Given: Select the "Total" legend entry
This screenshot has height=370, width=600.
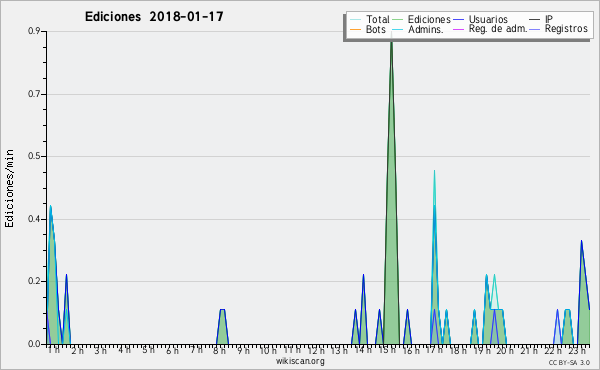Looking at the screenshot, I should 370,19.
